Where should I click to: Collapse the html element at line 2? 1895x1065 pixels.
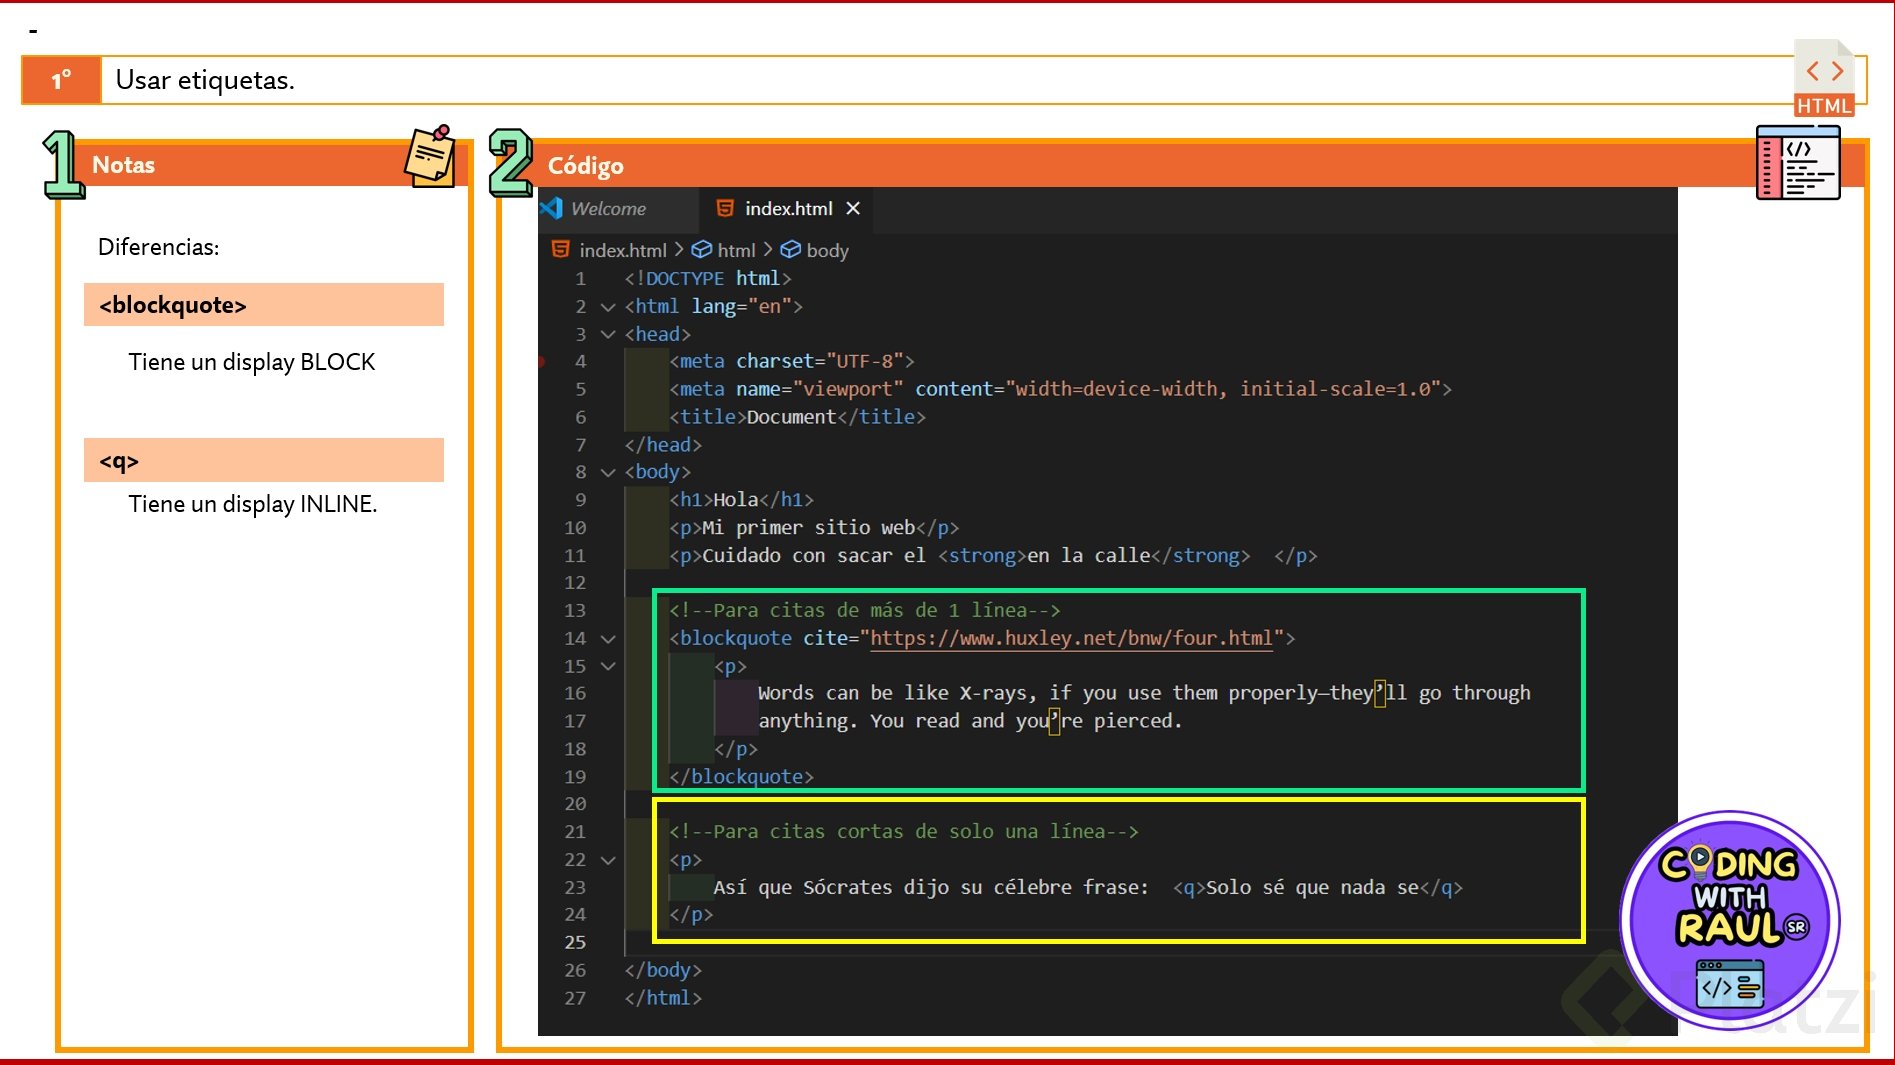click(608, 307)
